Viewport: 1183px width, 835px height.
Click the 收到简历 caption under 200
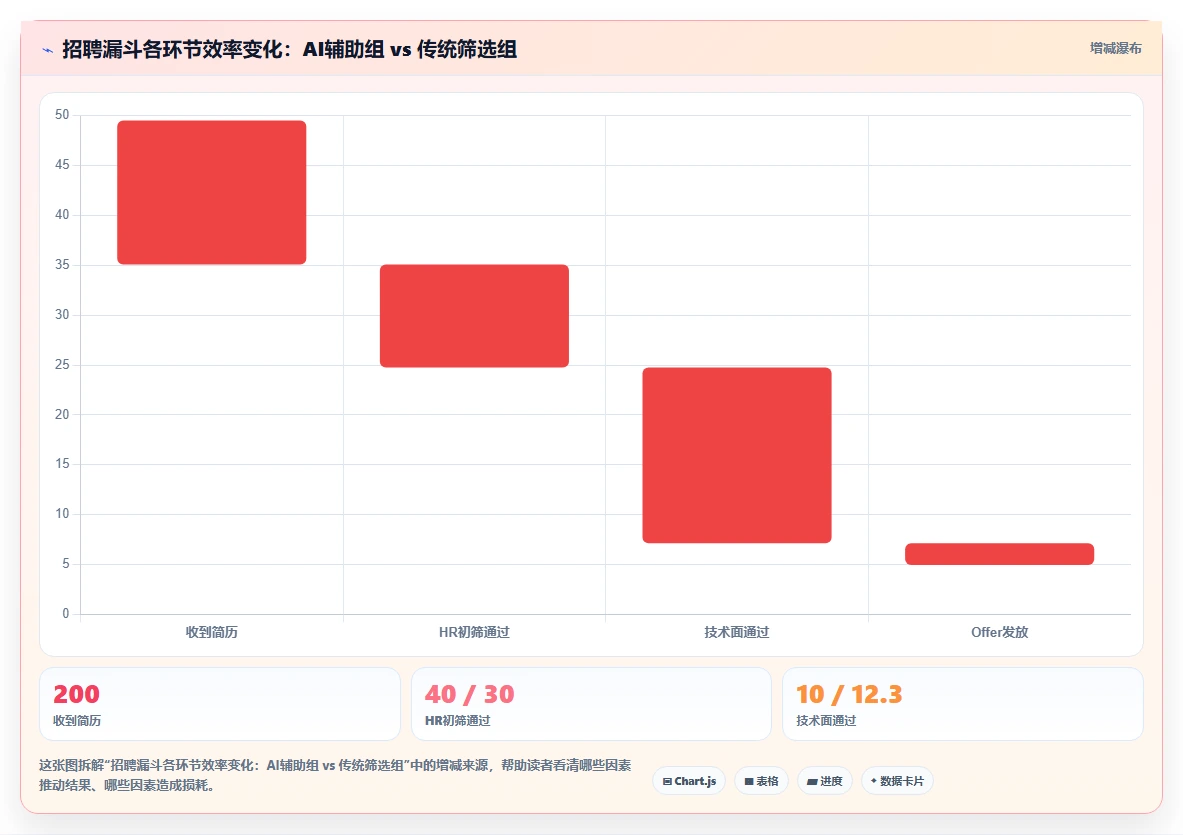click(x=77, y=720)
